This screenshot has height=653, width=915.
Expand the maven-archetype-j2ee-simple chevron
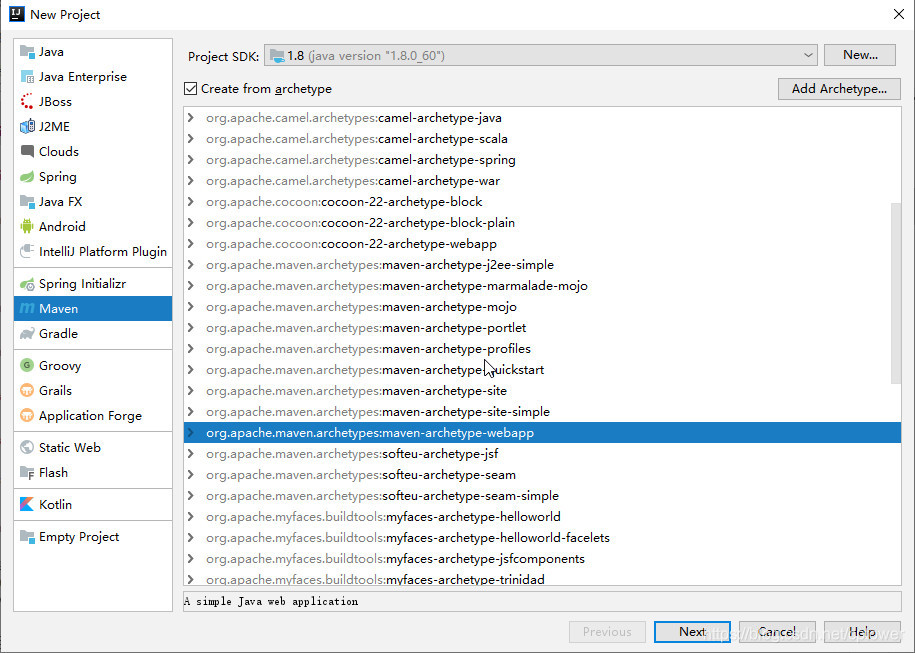[191, 265]
